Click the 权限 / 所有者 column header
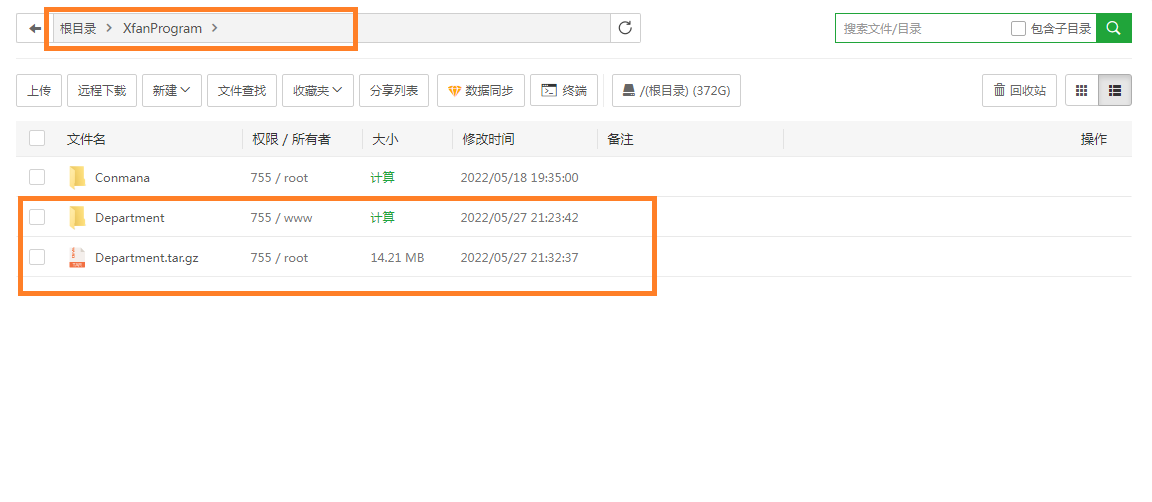This screenshot has height=502, width=1152. (292, 139)
